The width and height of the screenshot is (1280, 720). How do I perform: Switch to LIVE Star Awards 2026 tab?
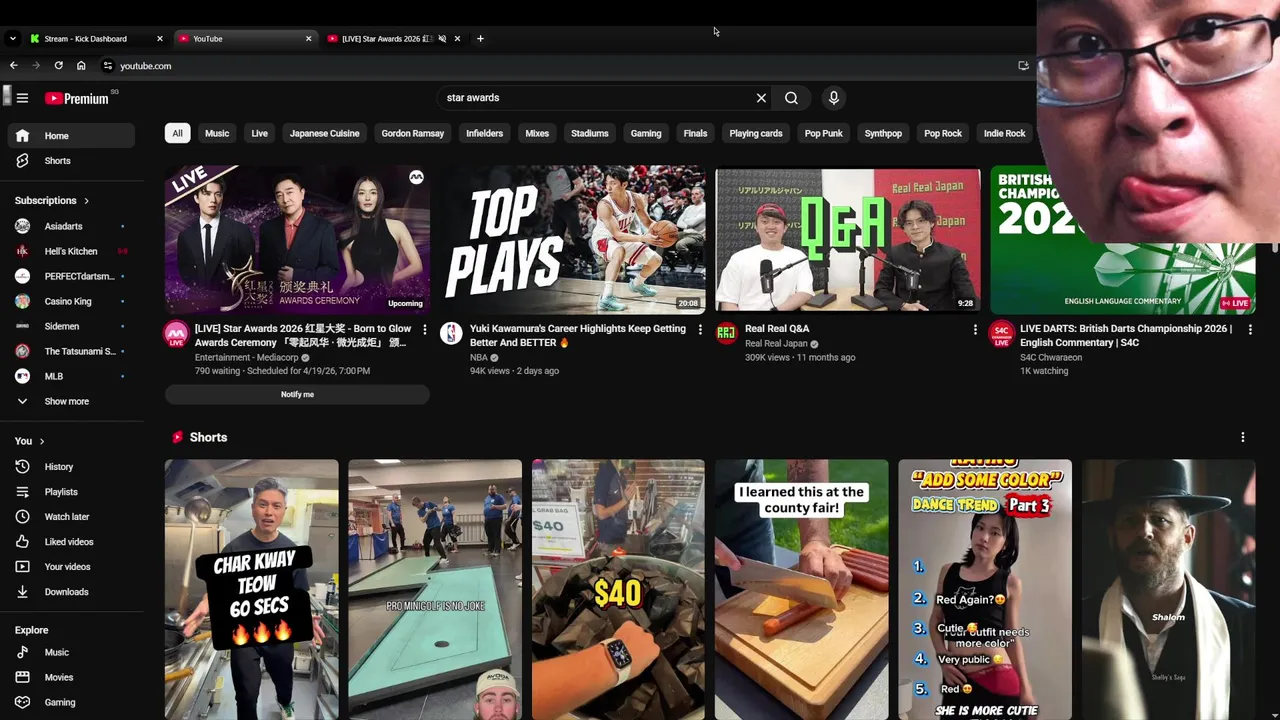385,39
